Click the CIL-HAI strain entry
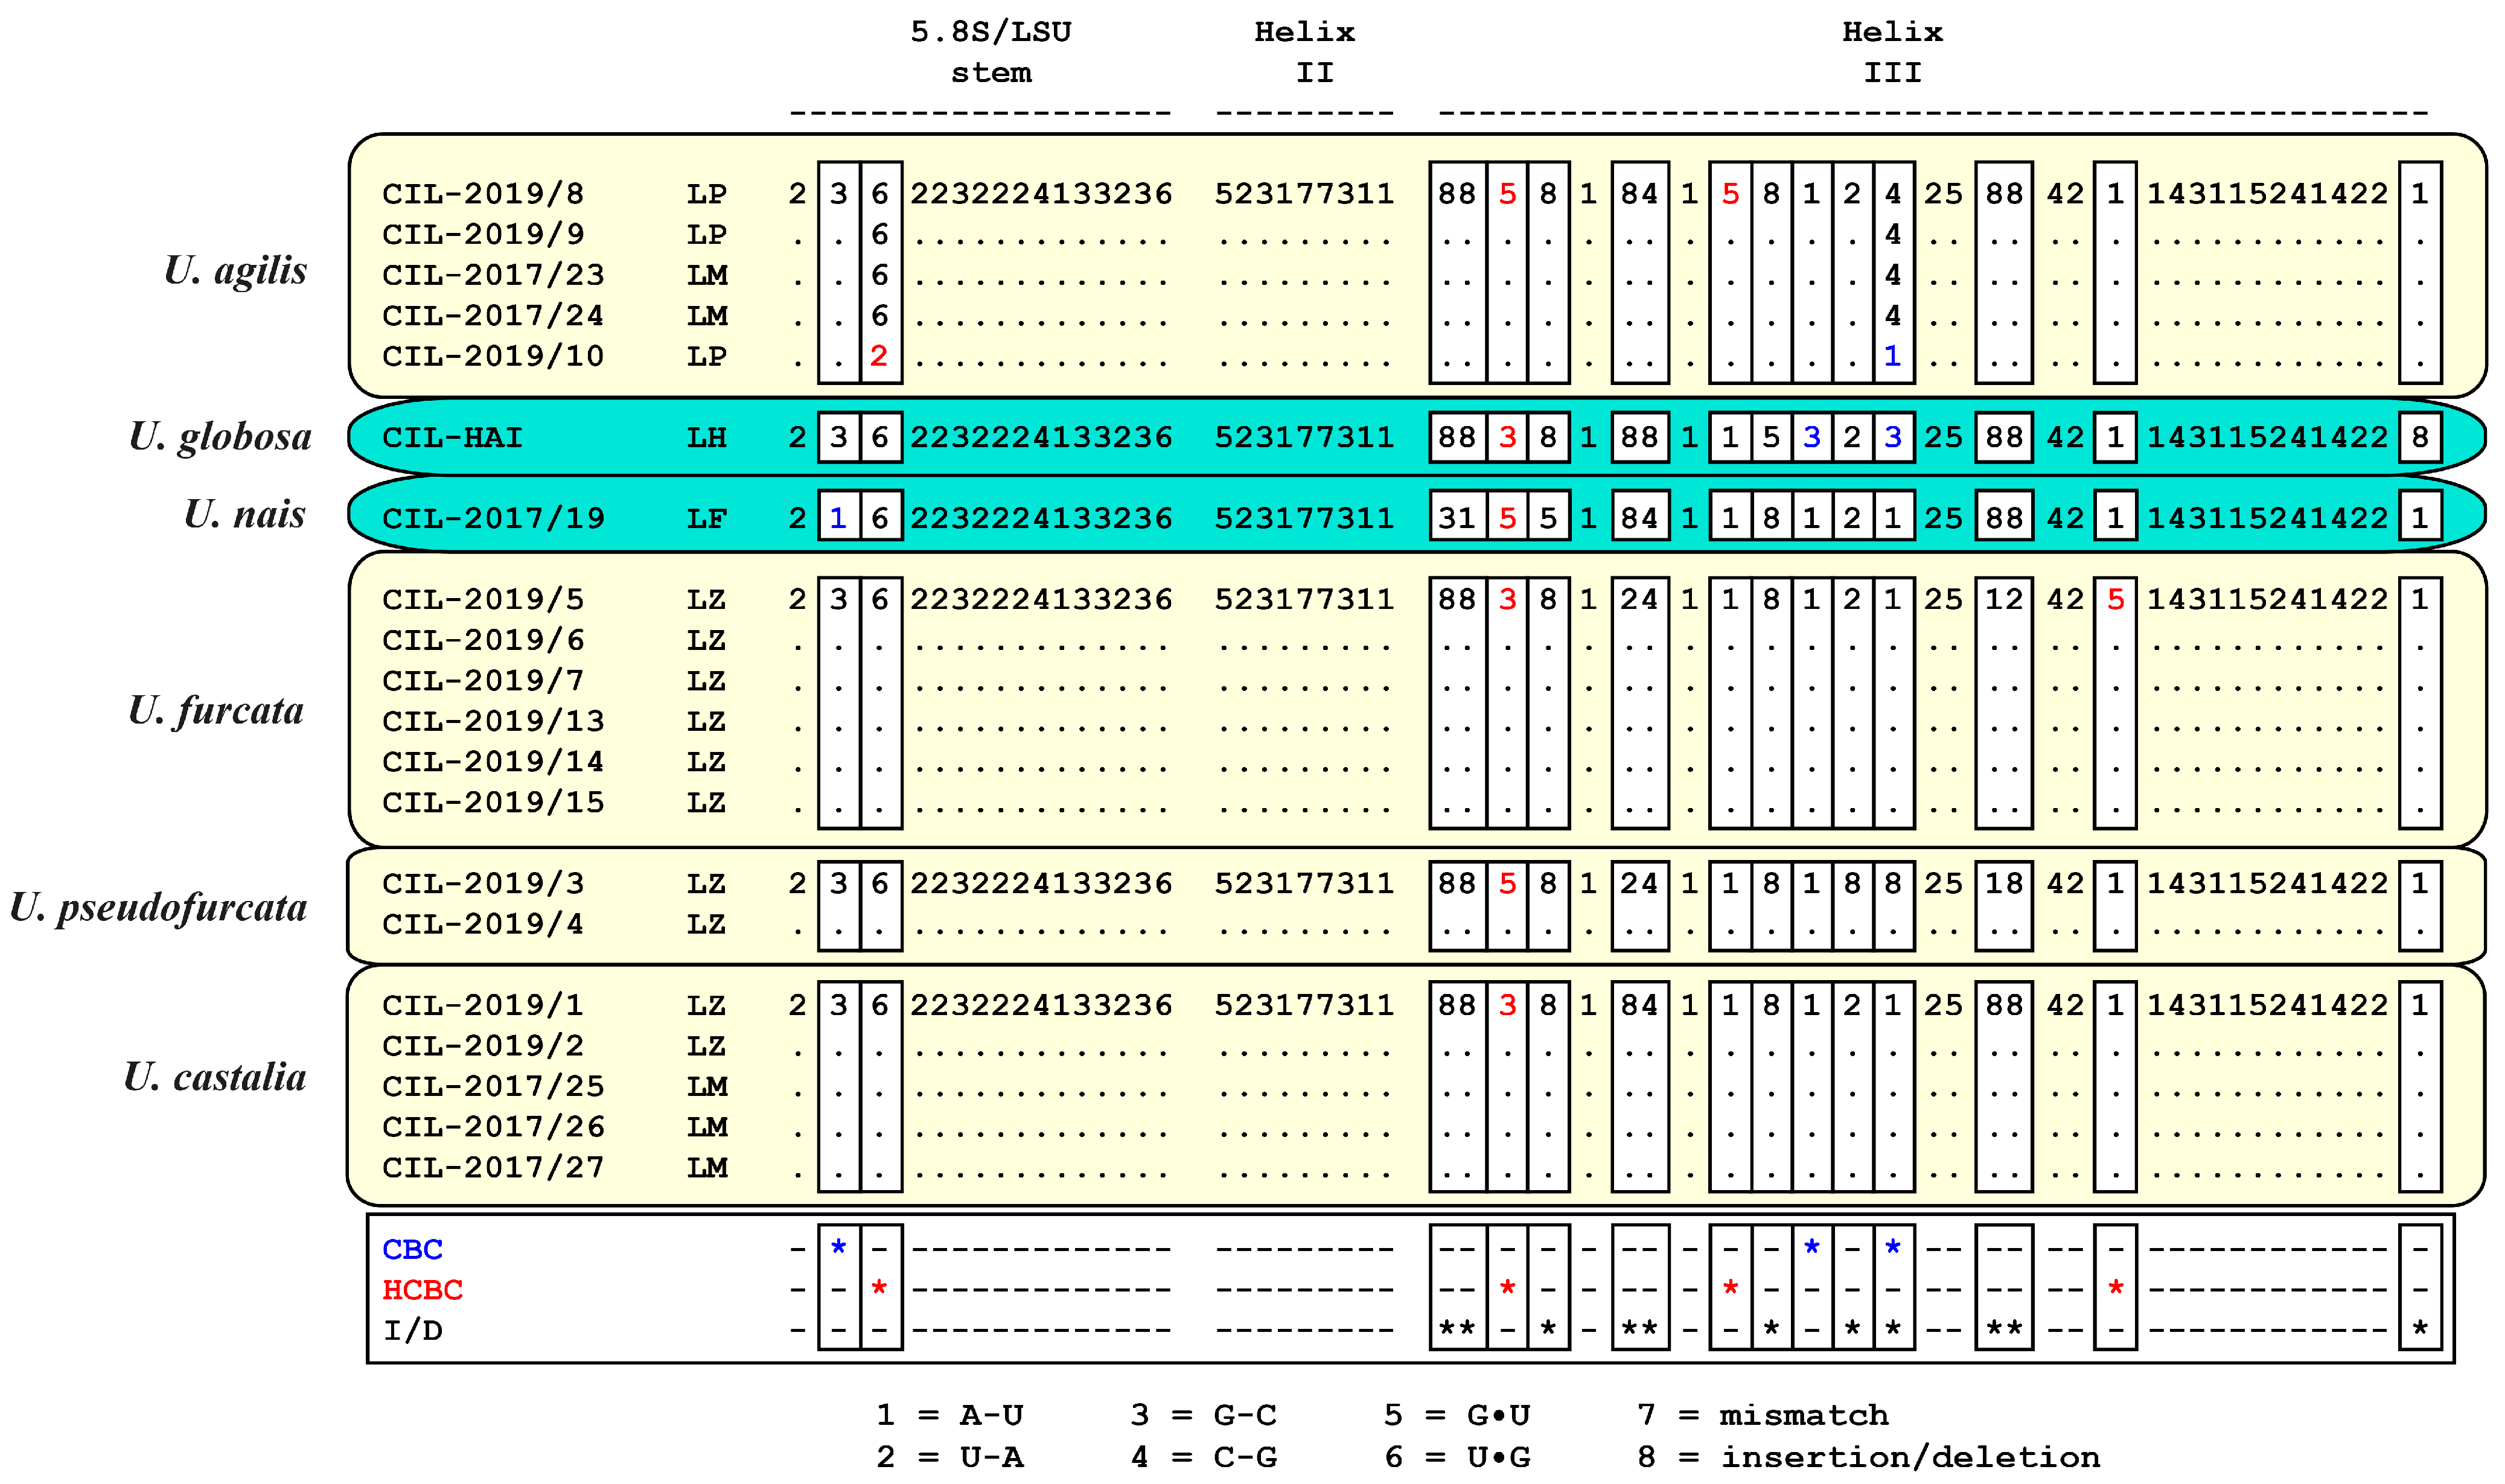 point(452,438)
